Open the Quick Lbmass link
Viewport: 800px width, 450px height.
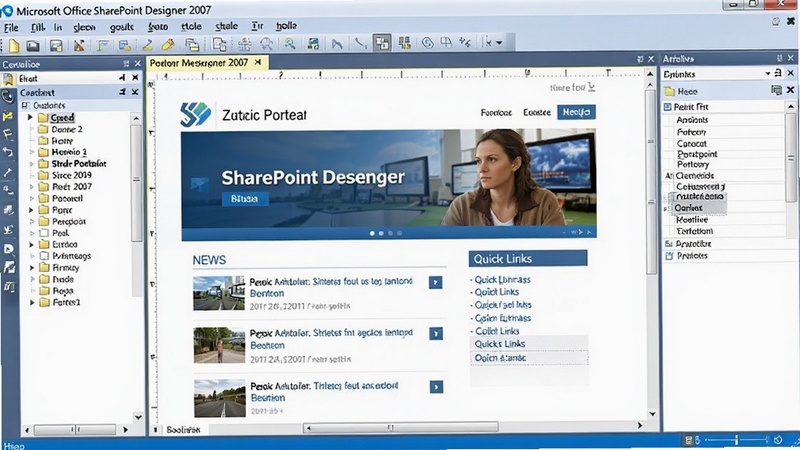tap(503, 280)
